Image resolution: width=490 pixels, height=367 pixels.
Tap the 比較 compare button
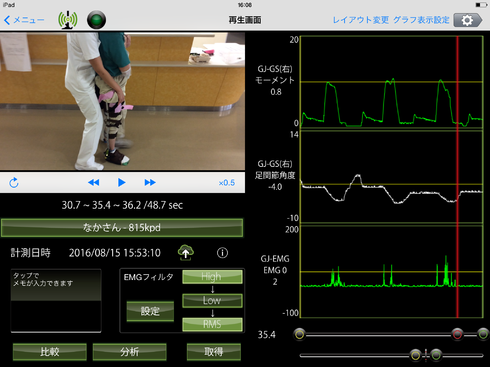coord(50,352)
